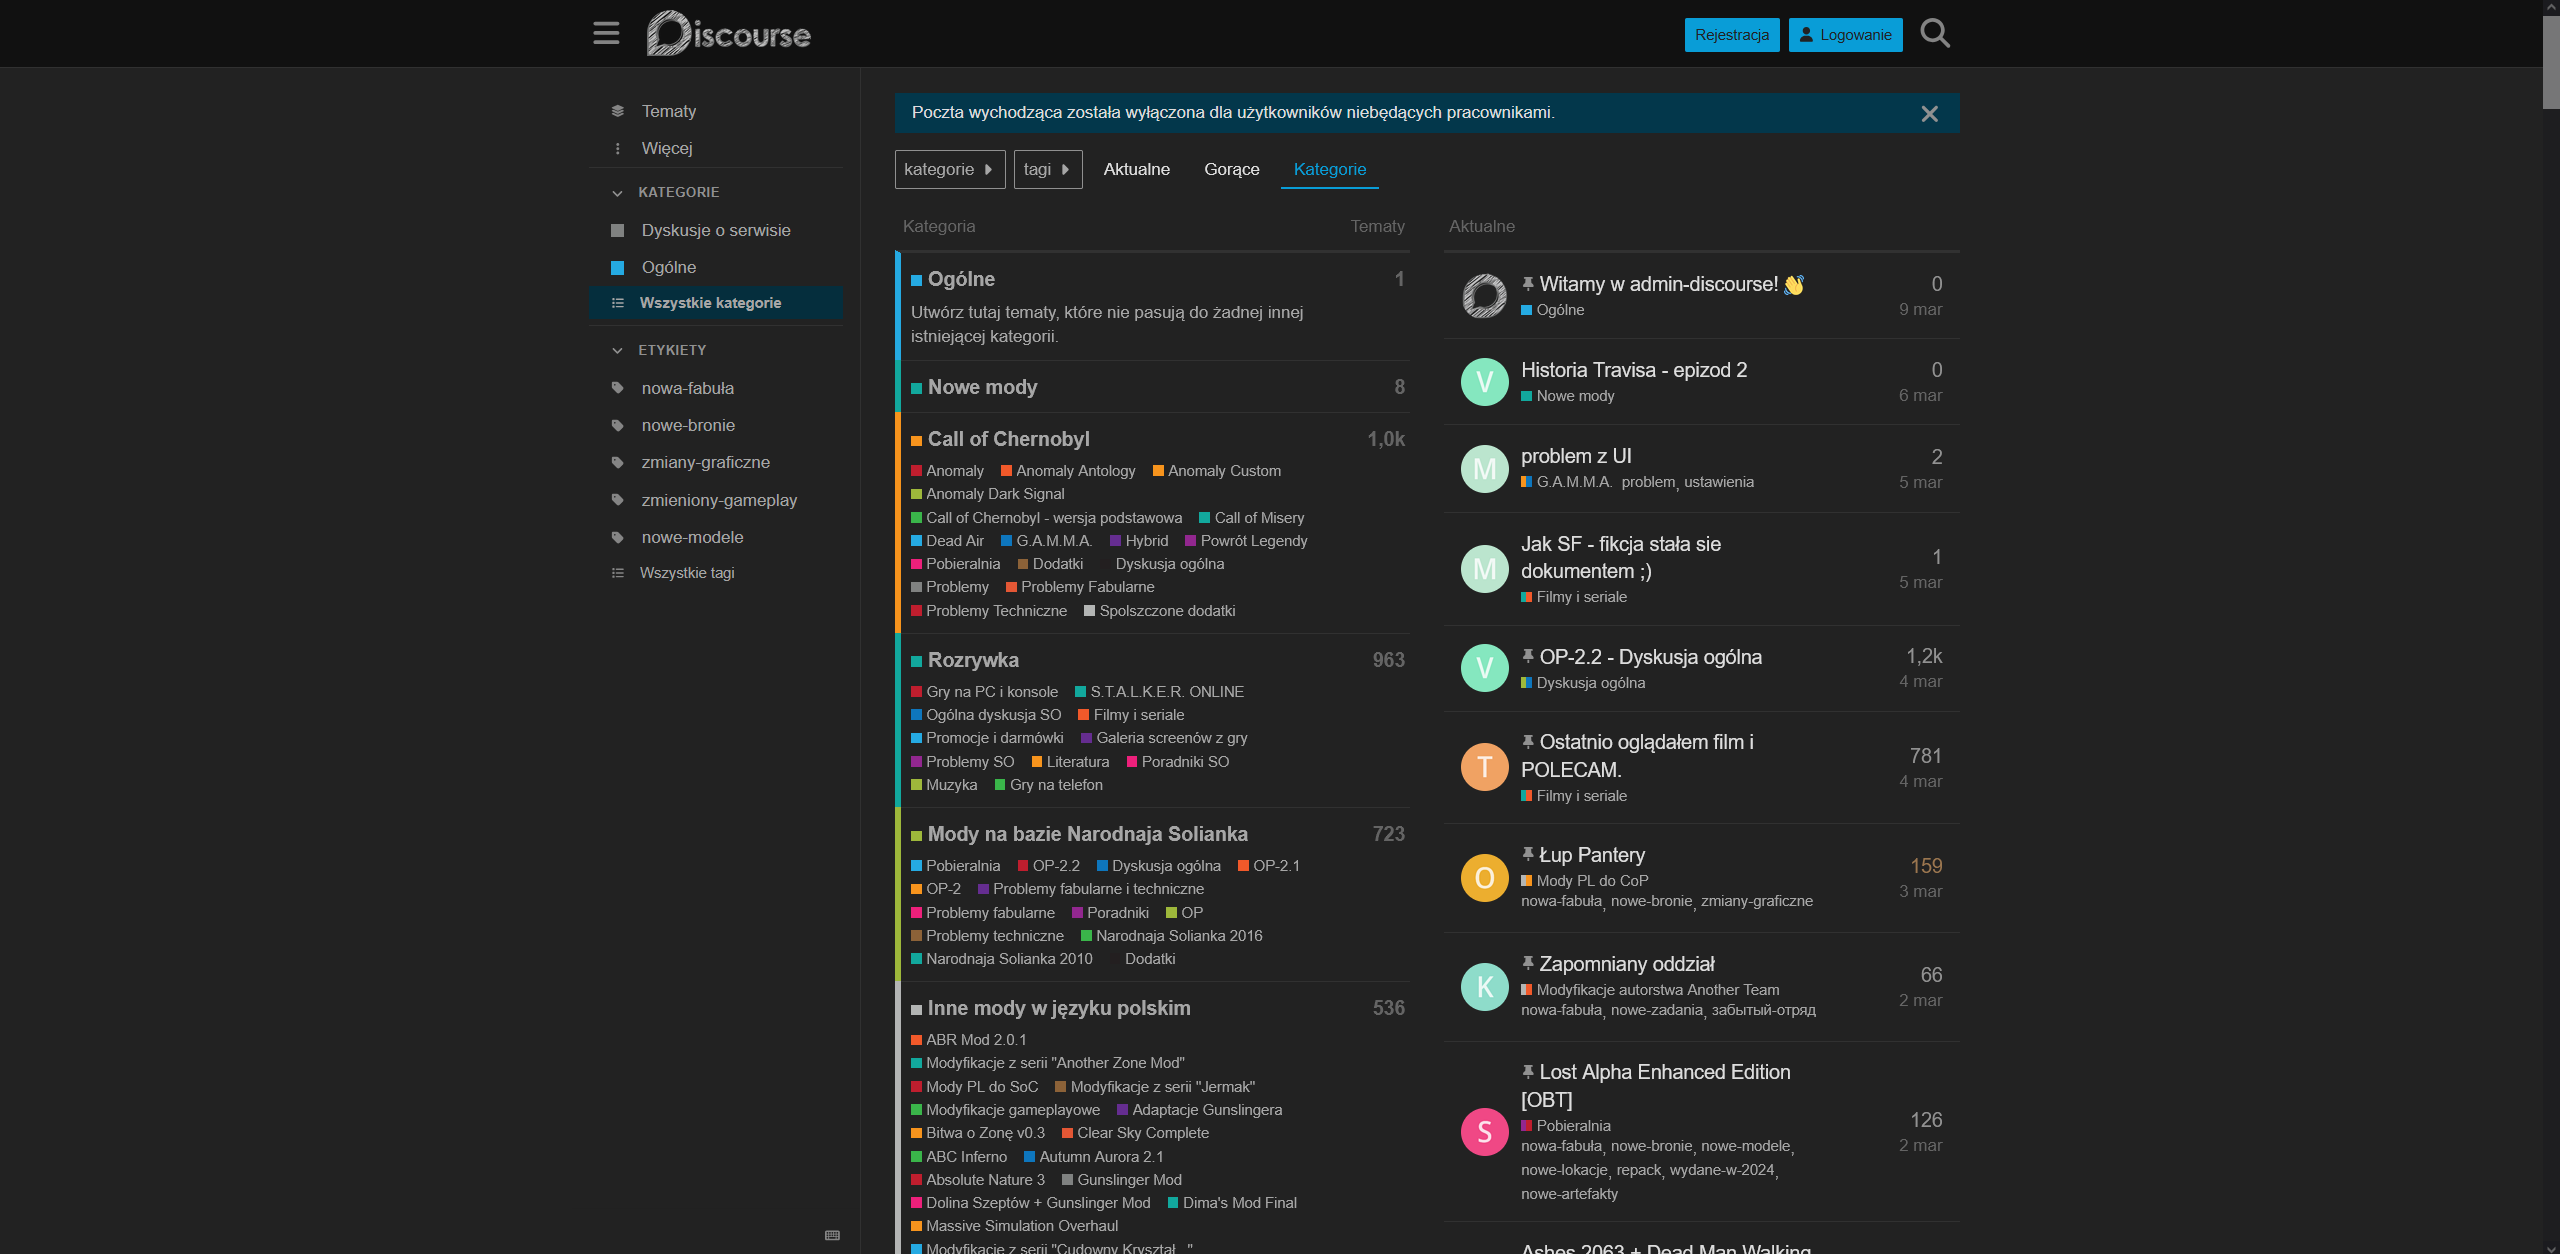
Task: Click the Wszystkie tagi list icon
Action: coord(617,573)
